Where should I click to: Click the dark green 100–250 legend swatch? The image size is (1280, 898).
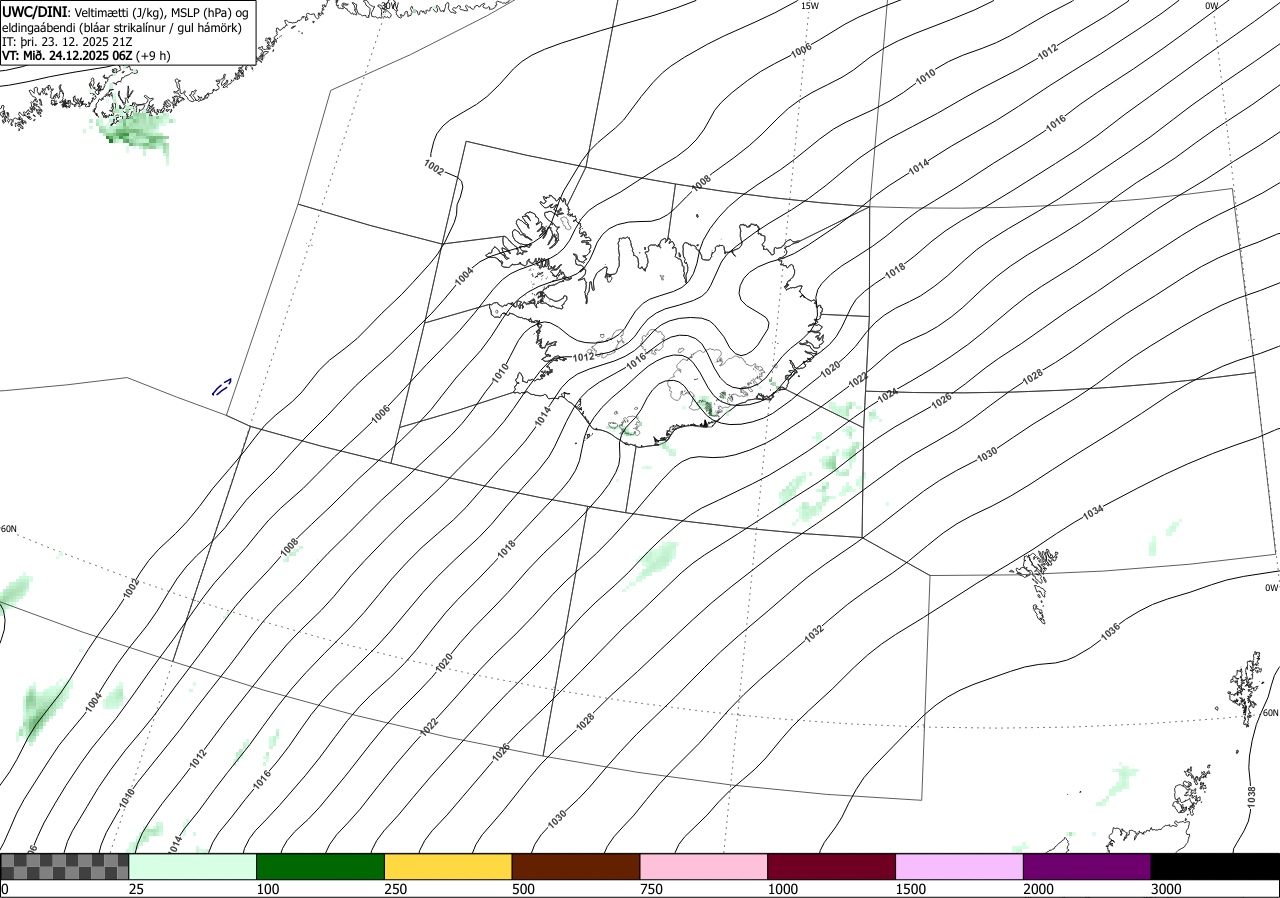click(x=321, y=866)
